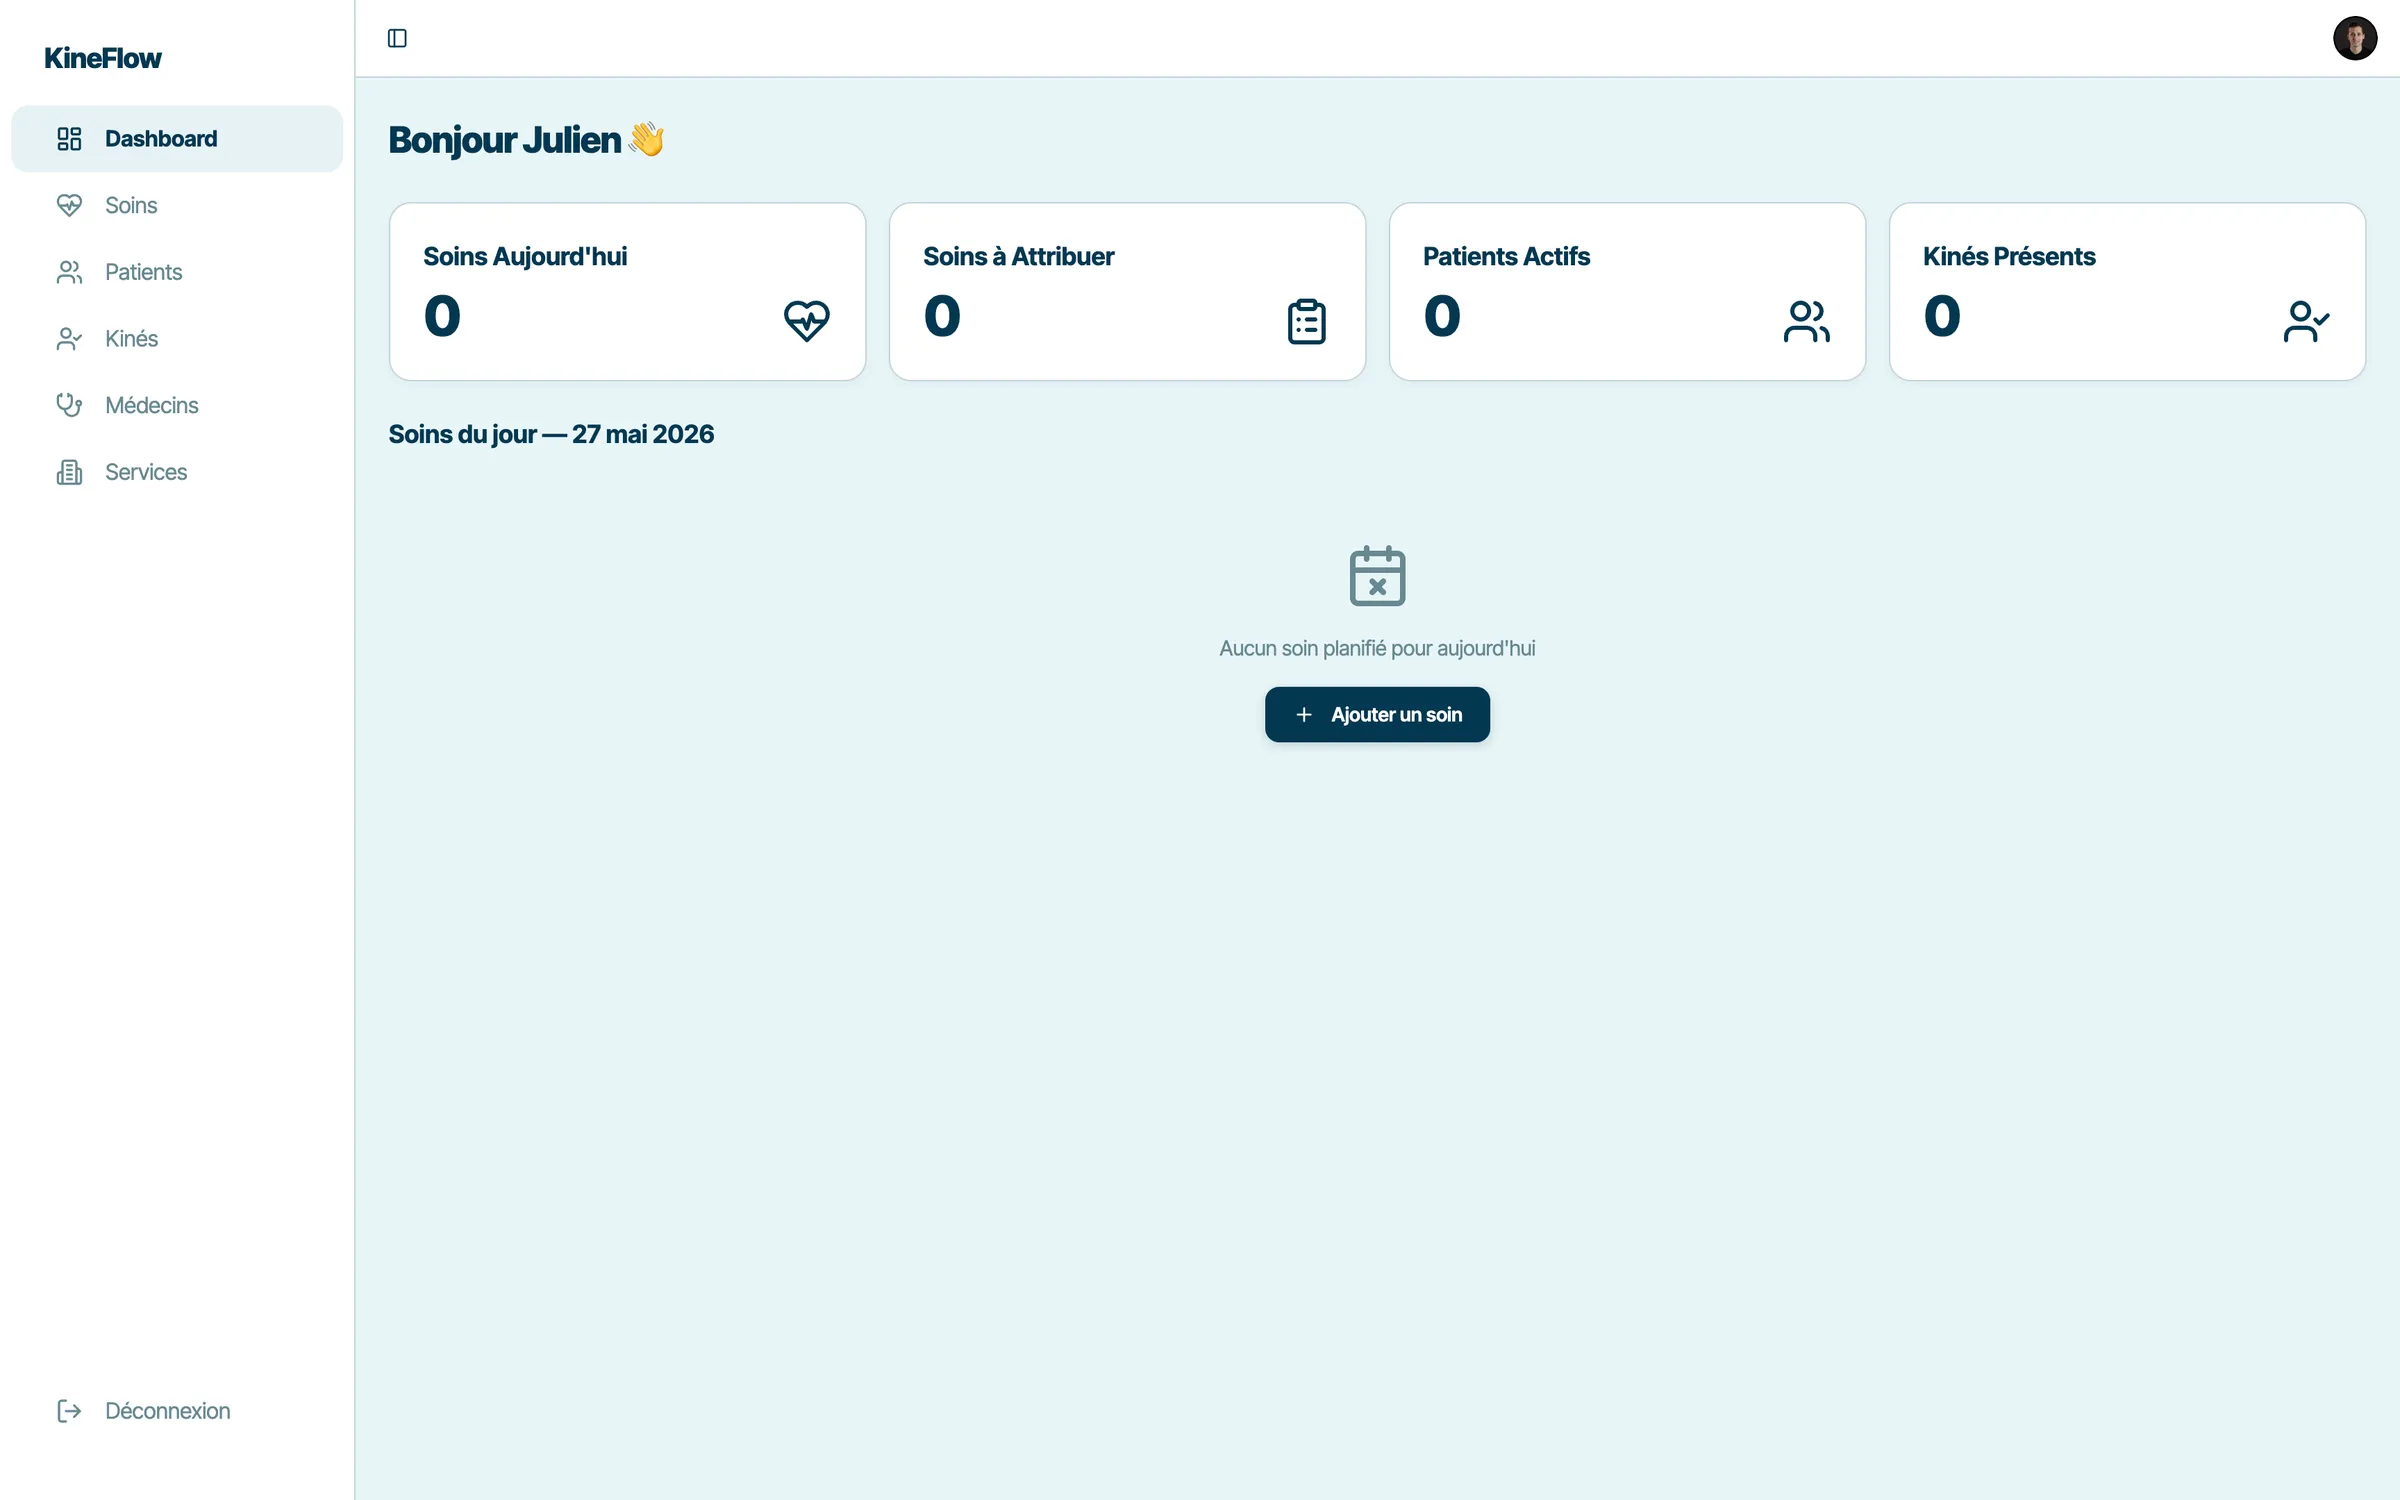Screen dimensions: 2400x1500
Task: Click the Soins du jour date heading
Action: coord(551,434)
